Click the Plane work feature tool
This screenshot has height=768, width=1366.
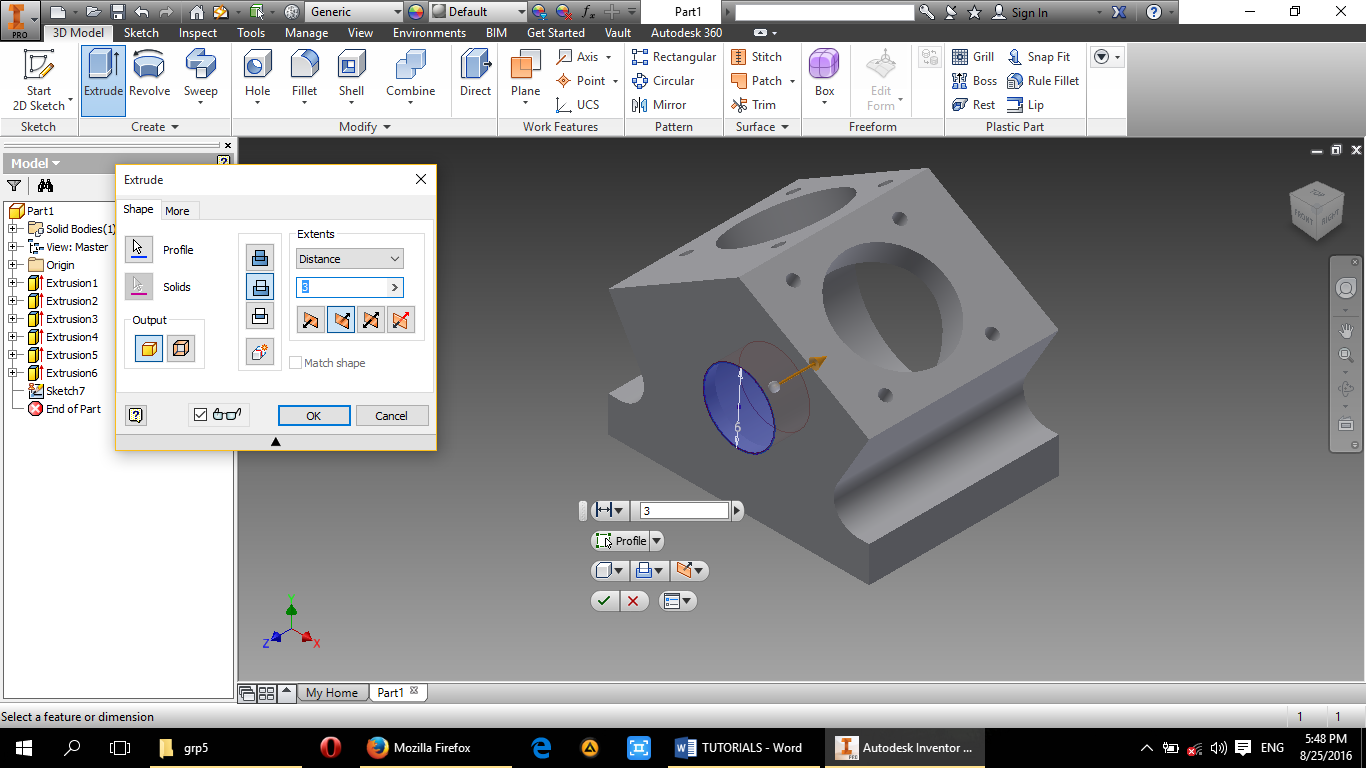pyautogui.click(x=525, y=80)
